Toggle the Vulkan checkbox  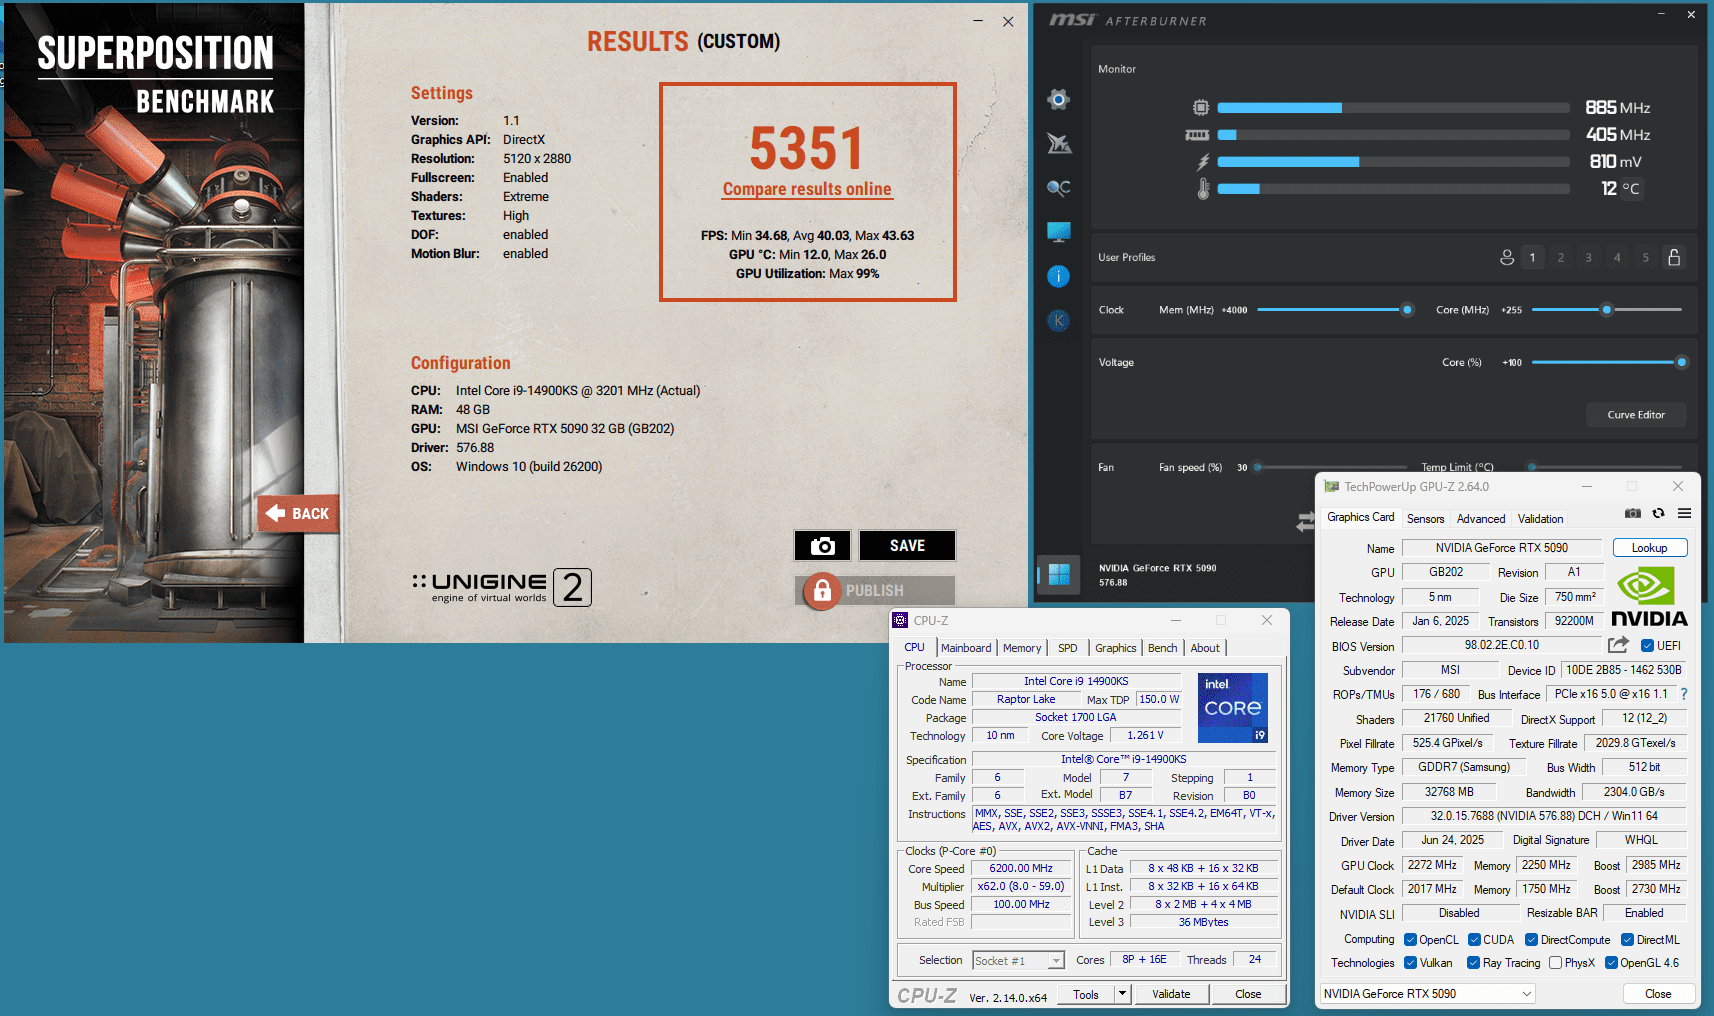1410,963
